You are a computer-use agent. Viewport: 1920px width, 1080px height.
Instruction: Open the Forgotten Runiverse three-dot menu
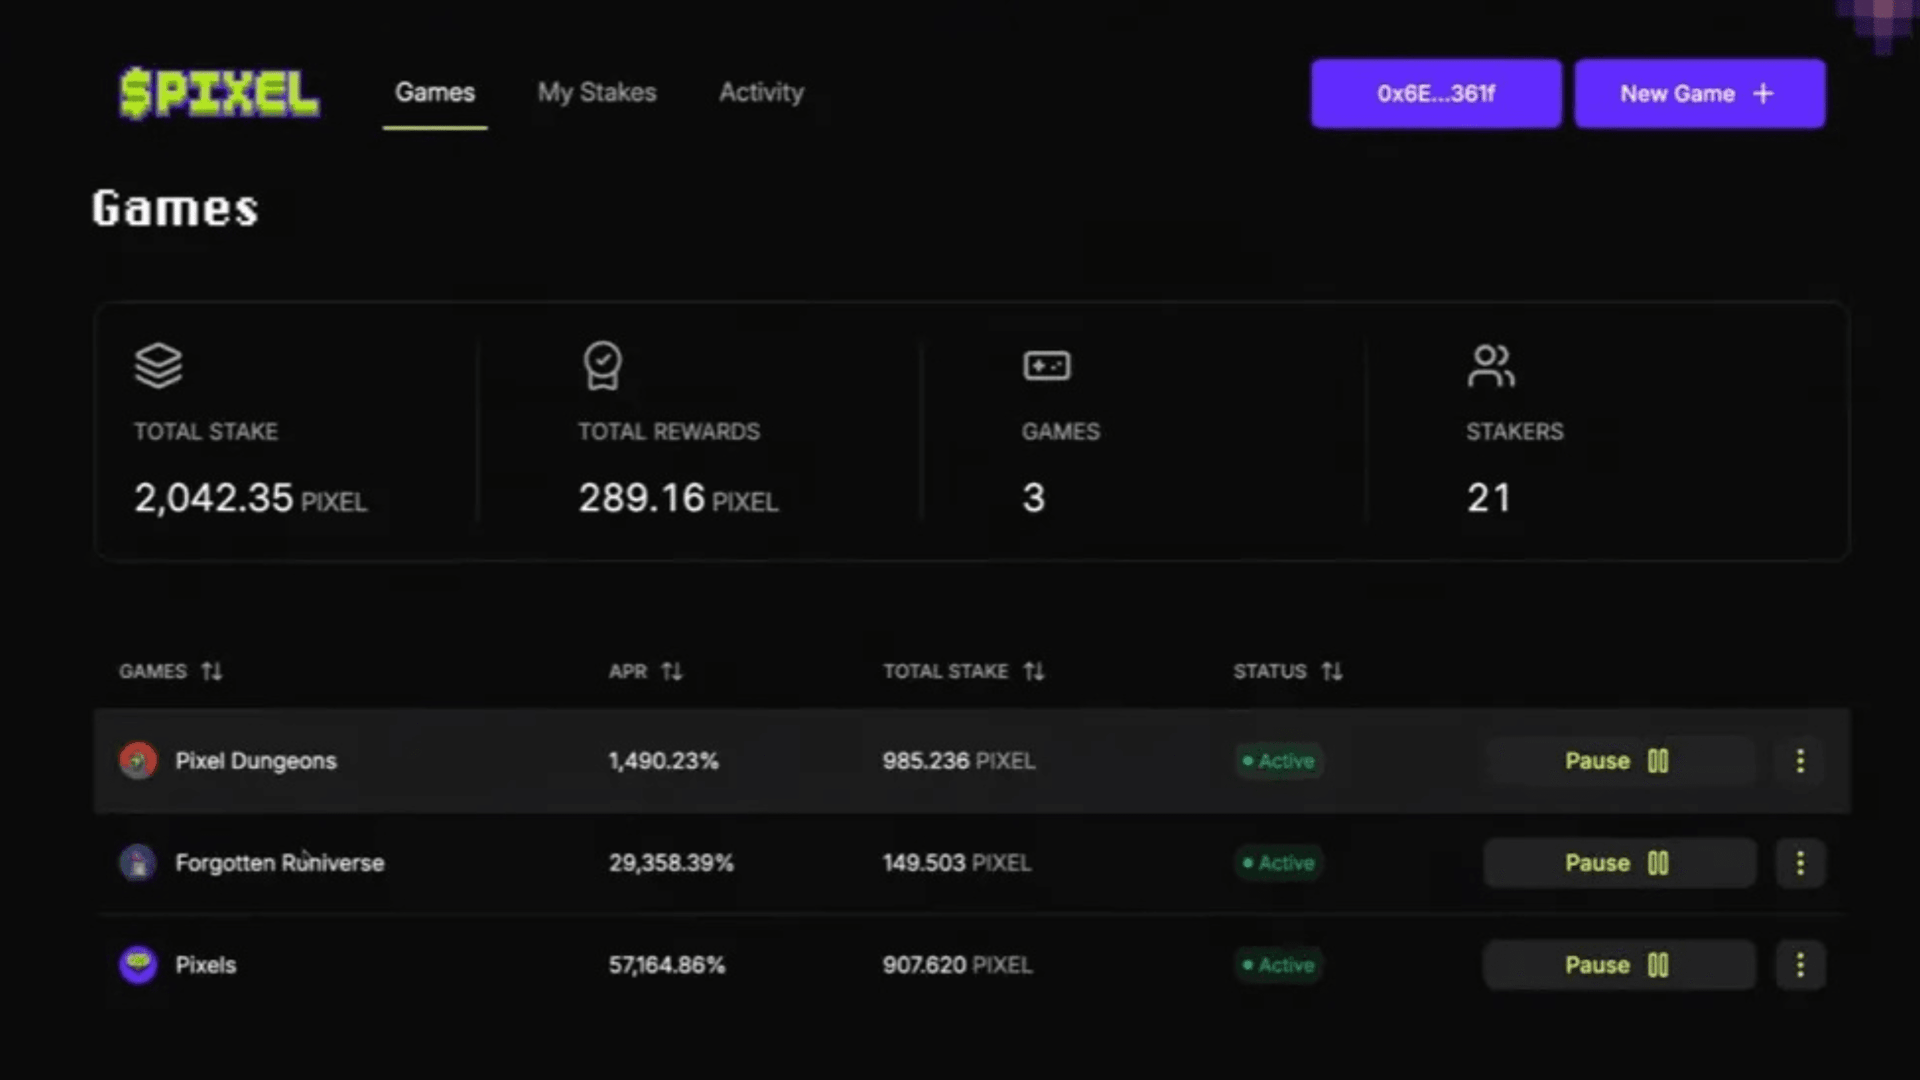coord(1800,863)
